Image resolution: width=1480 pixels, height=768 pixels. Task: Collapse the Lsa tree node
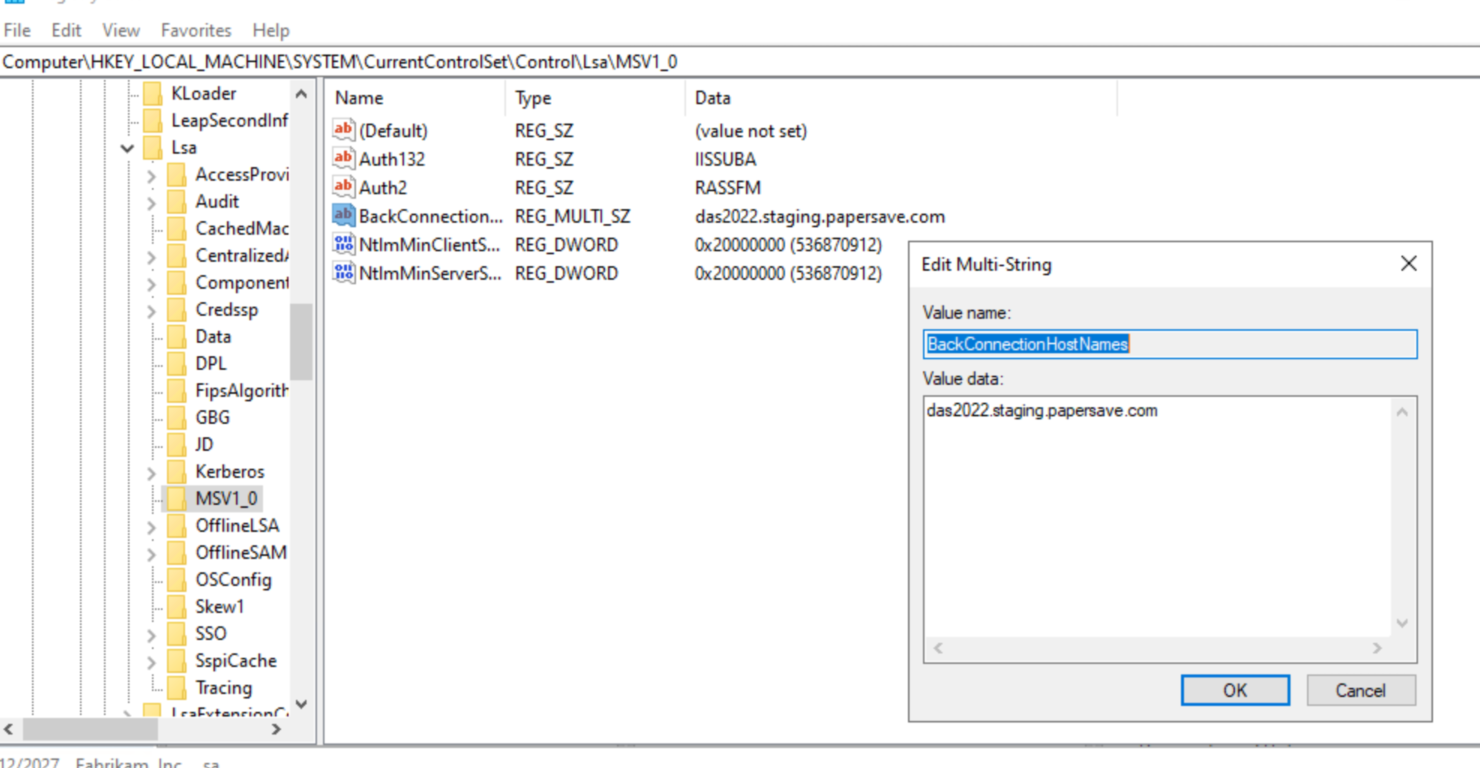pyautogui.click(x=127, y=148)
